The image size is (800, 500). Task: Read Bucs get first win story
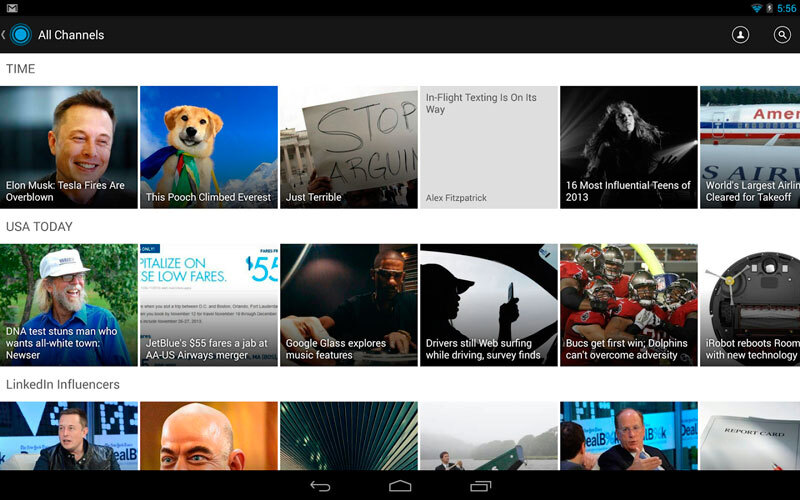click(628, 305)
